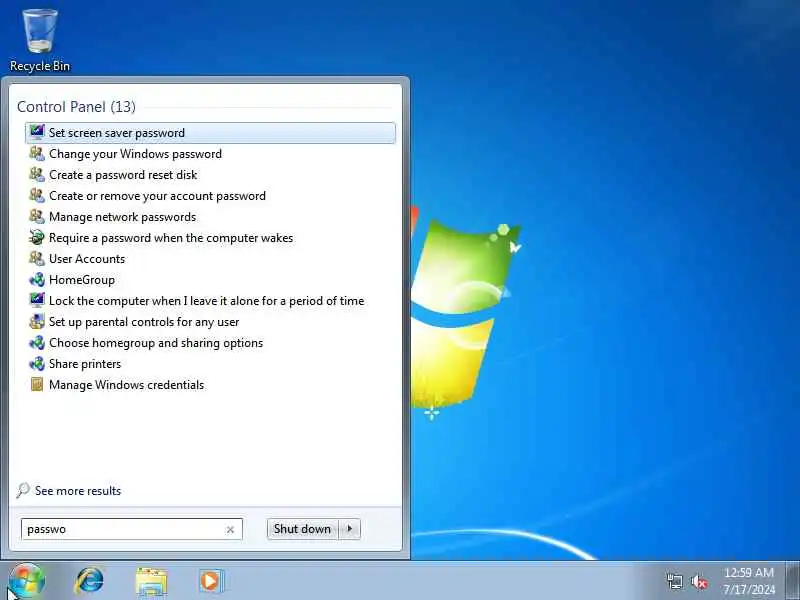The height and width of the screenshot is (600, 800).
Task: Open Windows Media Player from the taskbar
Action: pyautogui.click(x=211, y=581)
